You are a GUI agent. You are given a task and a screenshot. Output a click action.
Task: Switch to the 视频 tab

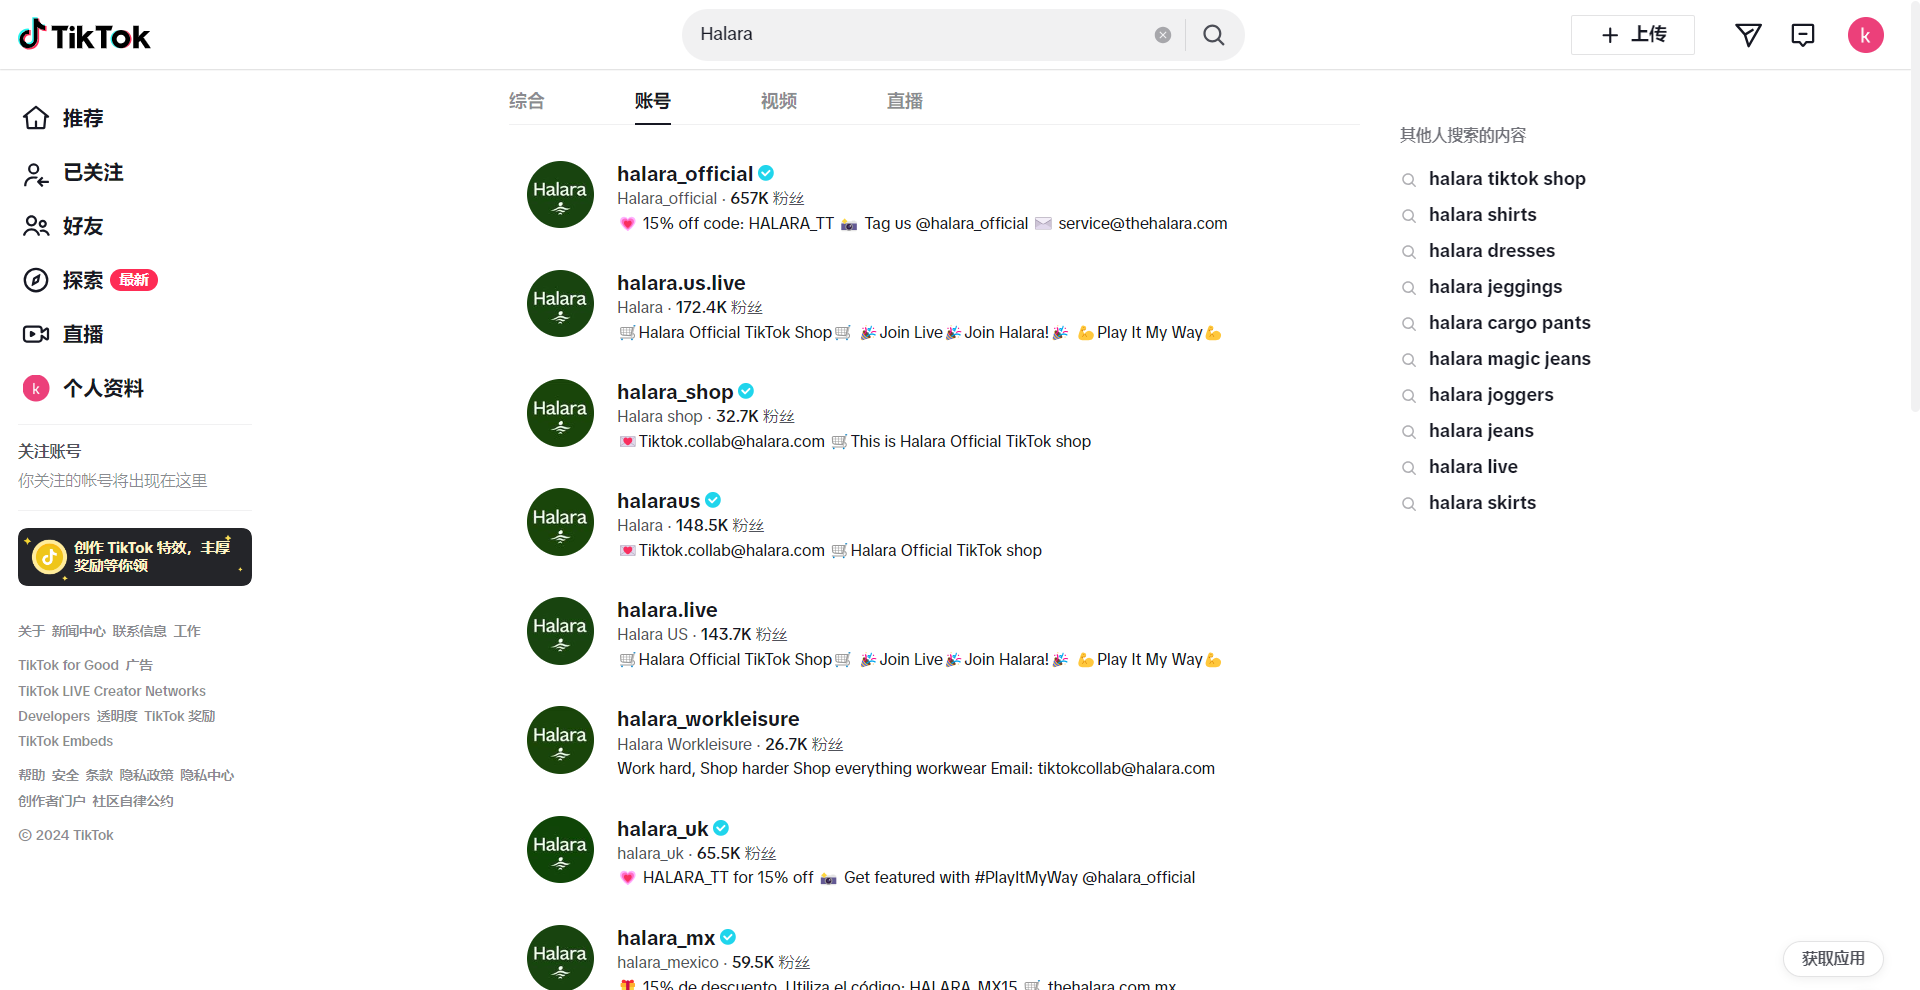click(778, 101)
